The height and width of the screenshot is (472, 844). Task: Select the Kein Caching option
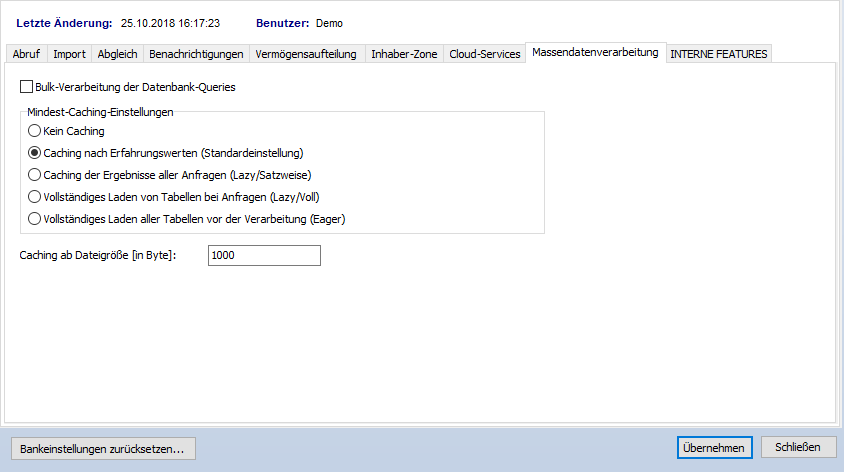(35, 131)
